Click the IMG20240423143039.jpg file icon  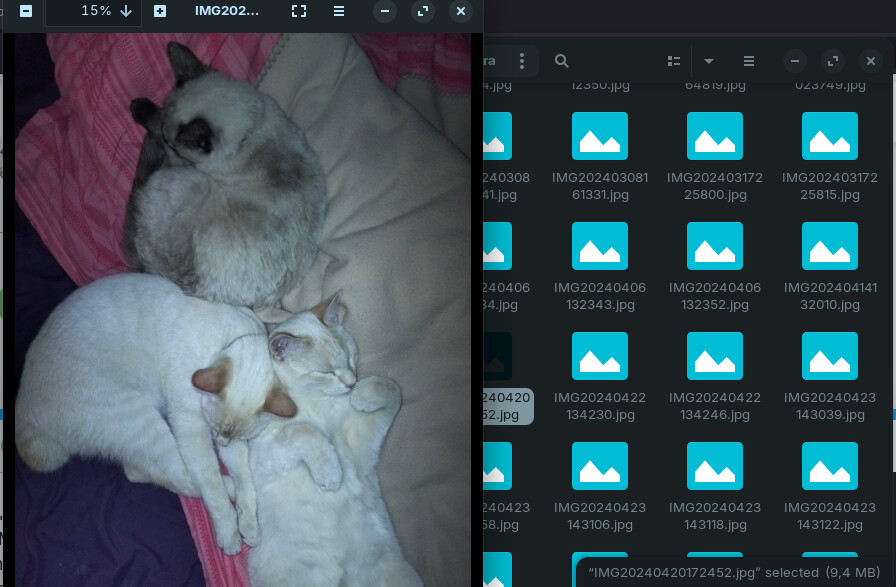(x=830, y=356)
